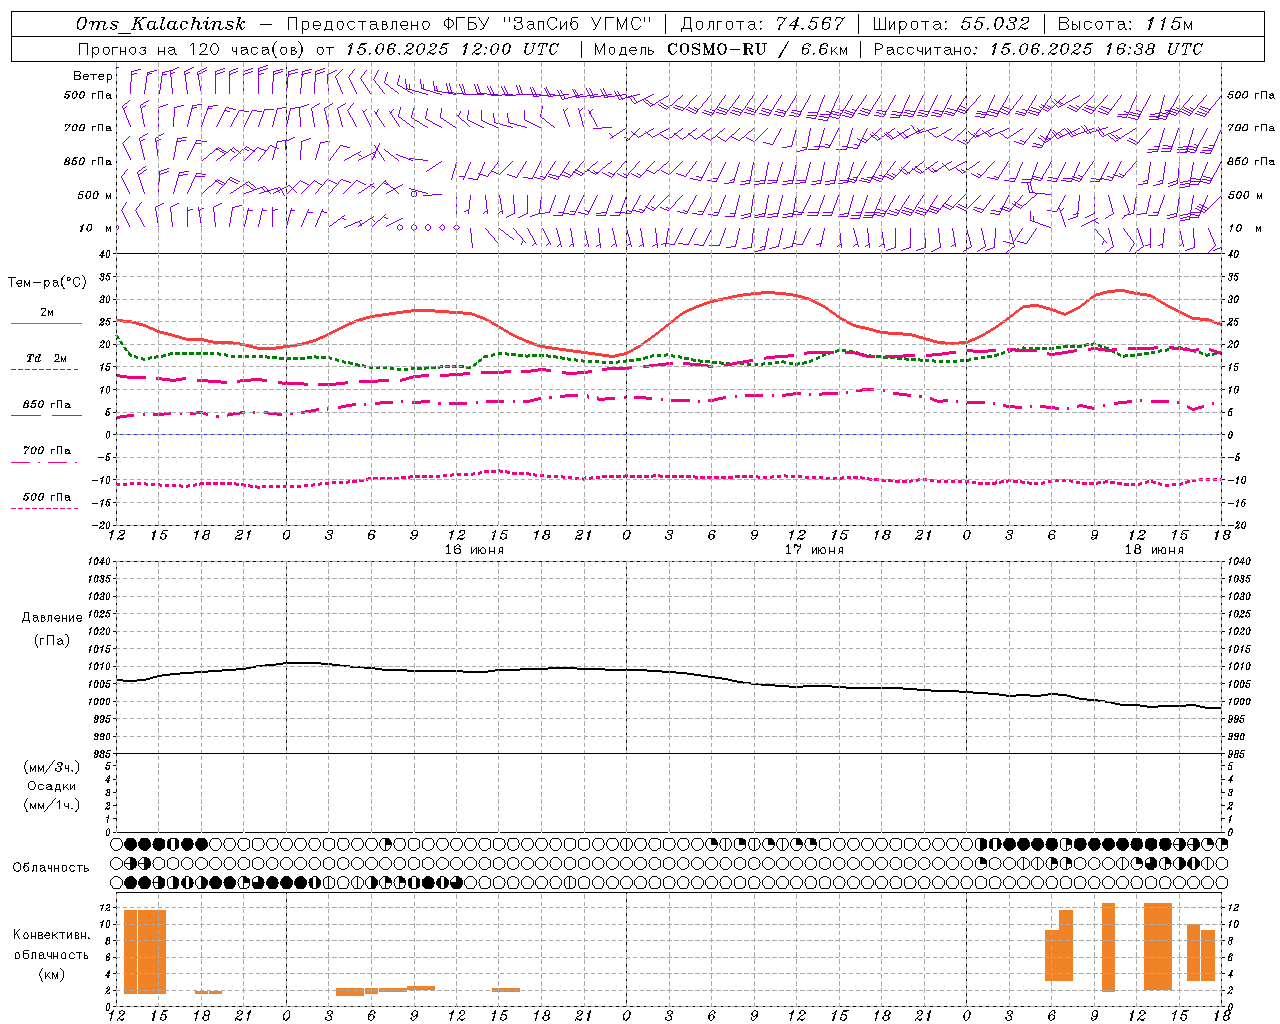1280x1024 pixels.
Task: Click the 'Давление' pressure panel label
Action: click(x=52, y=618)
